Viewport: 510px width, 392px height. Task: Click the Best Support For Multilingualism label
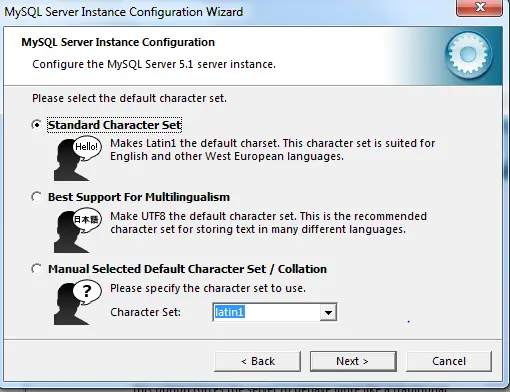coord(139,197)
